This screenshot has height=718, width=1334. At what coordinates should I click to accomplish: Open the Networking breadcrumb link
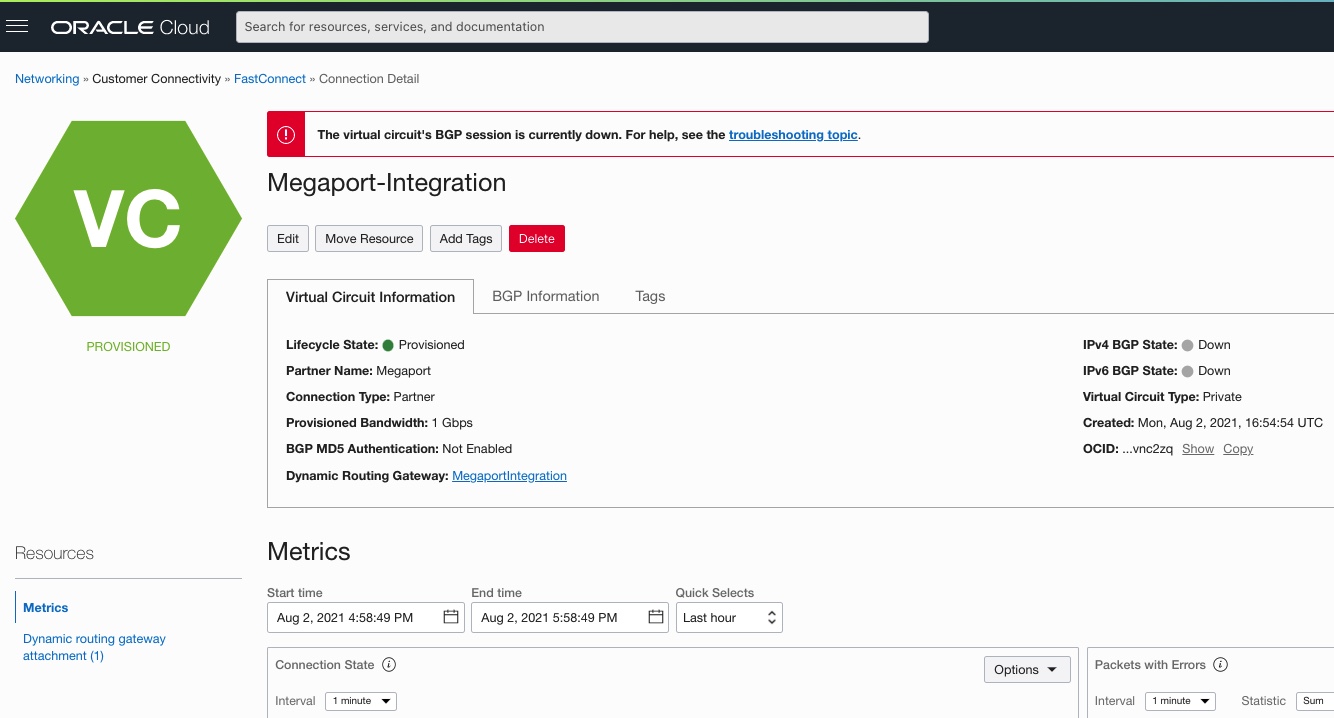coord(47,79)
